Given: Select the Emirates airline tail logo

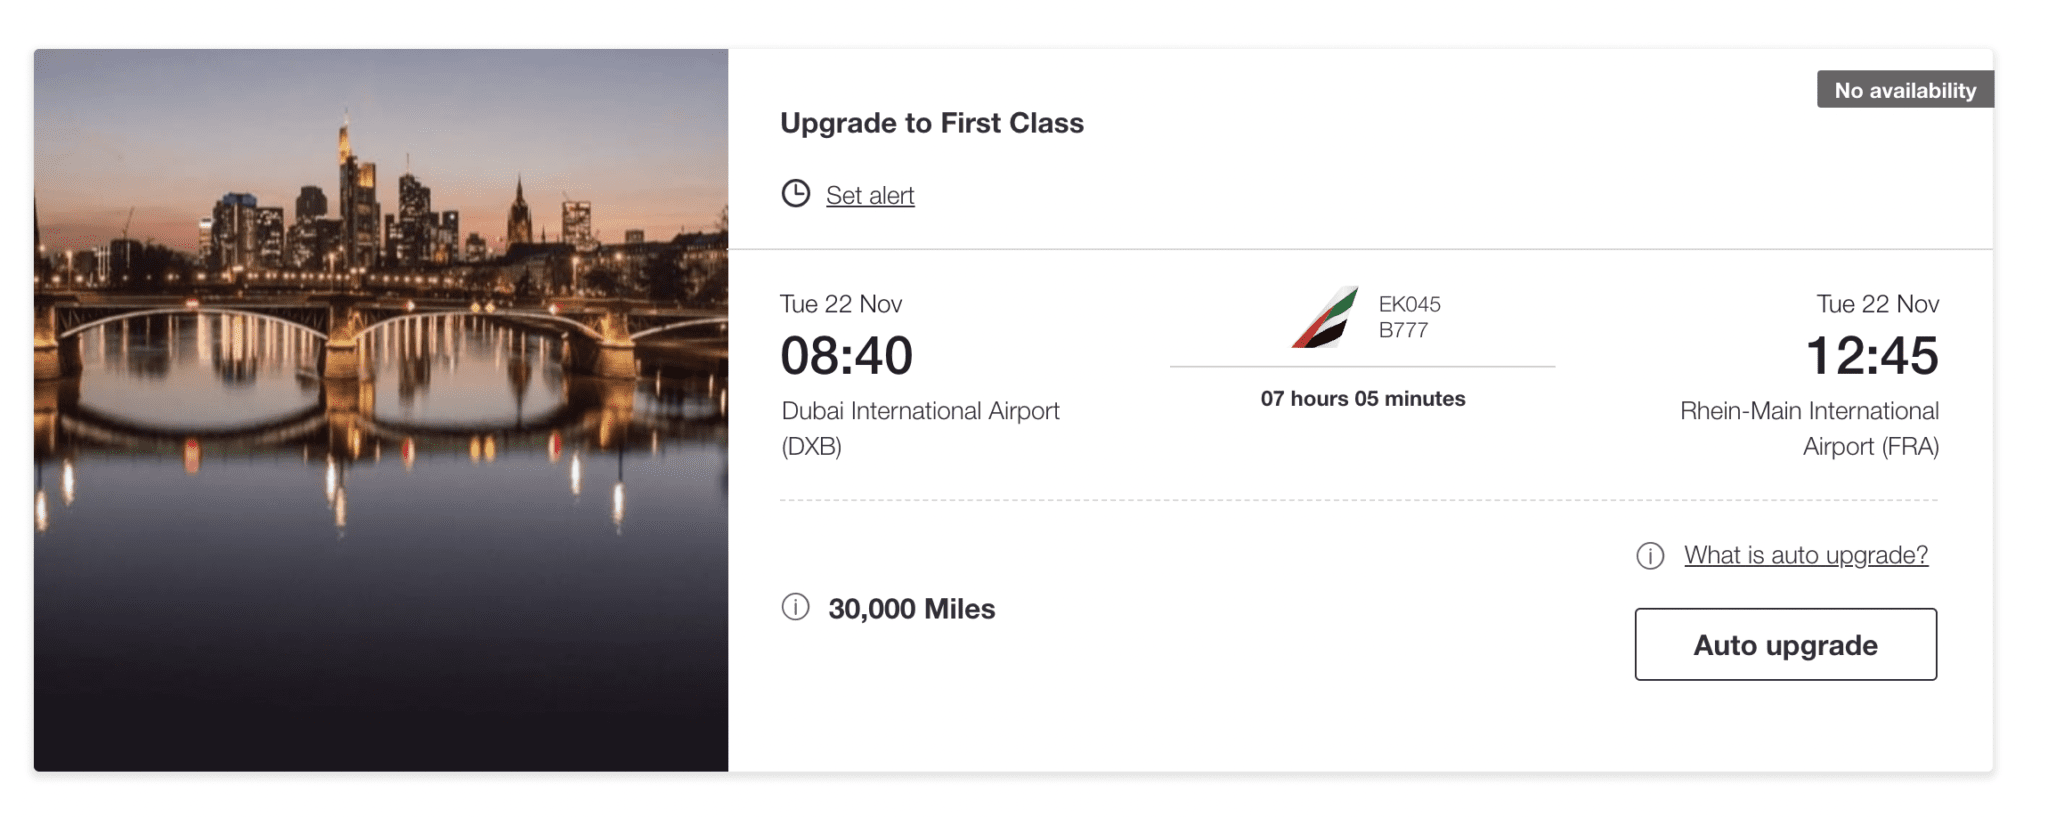Looking at the screenshot, I should click(1320, 316).
